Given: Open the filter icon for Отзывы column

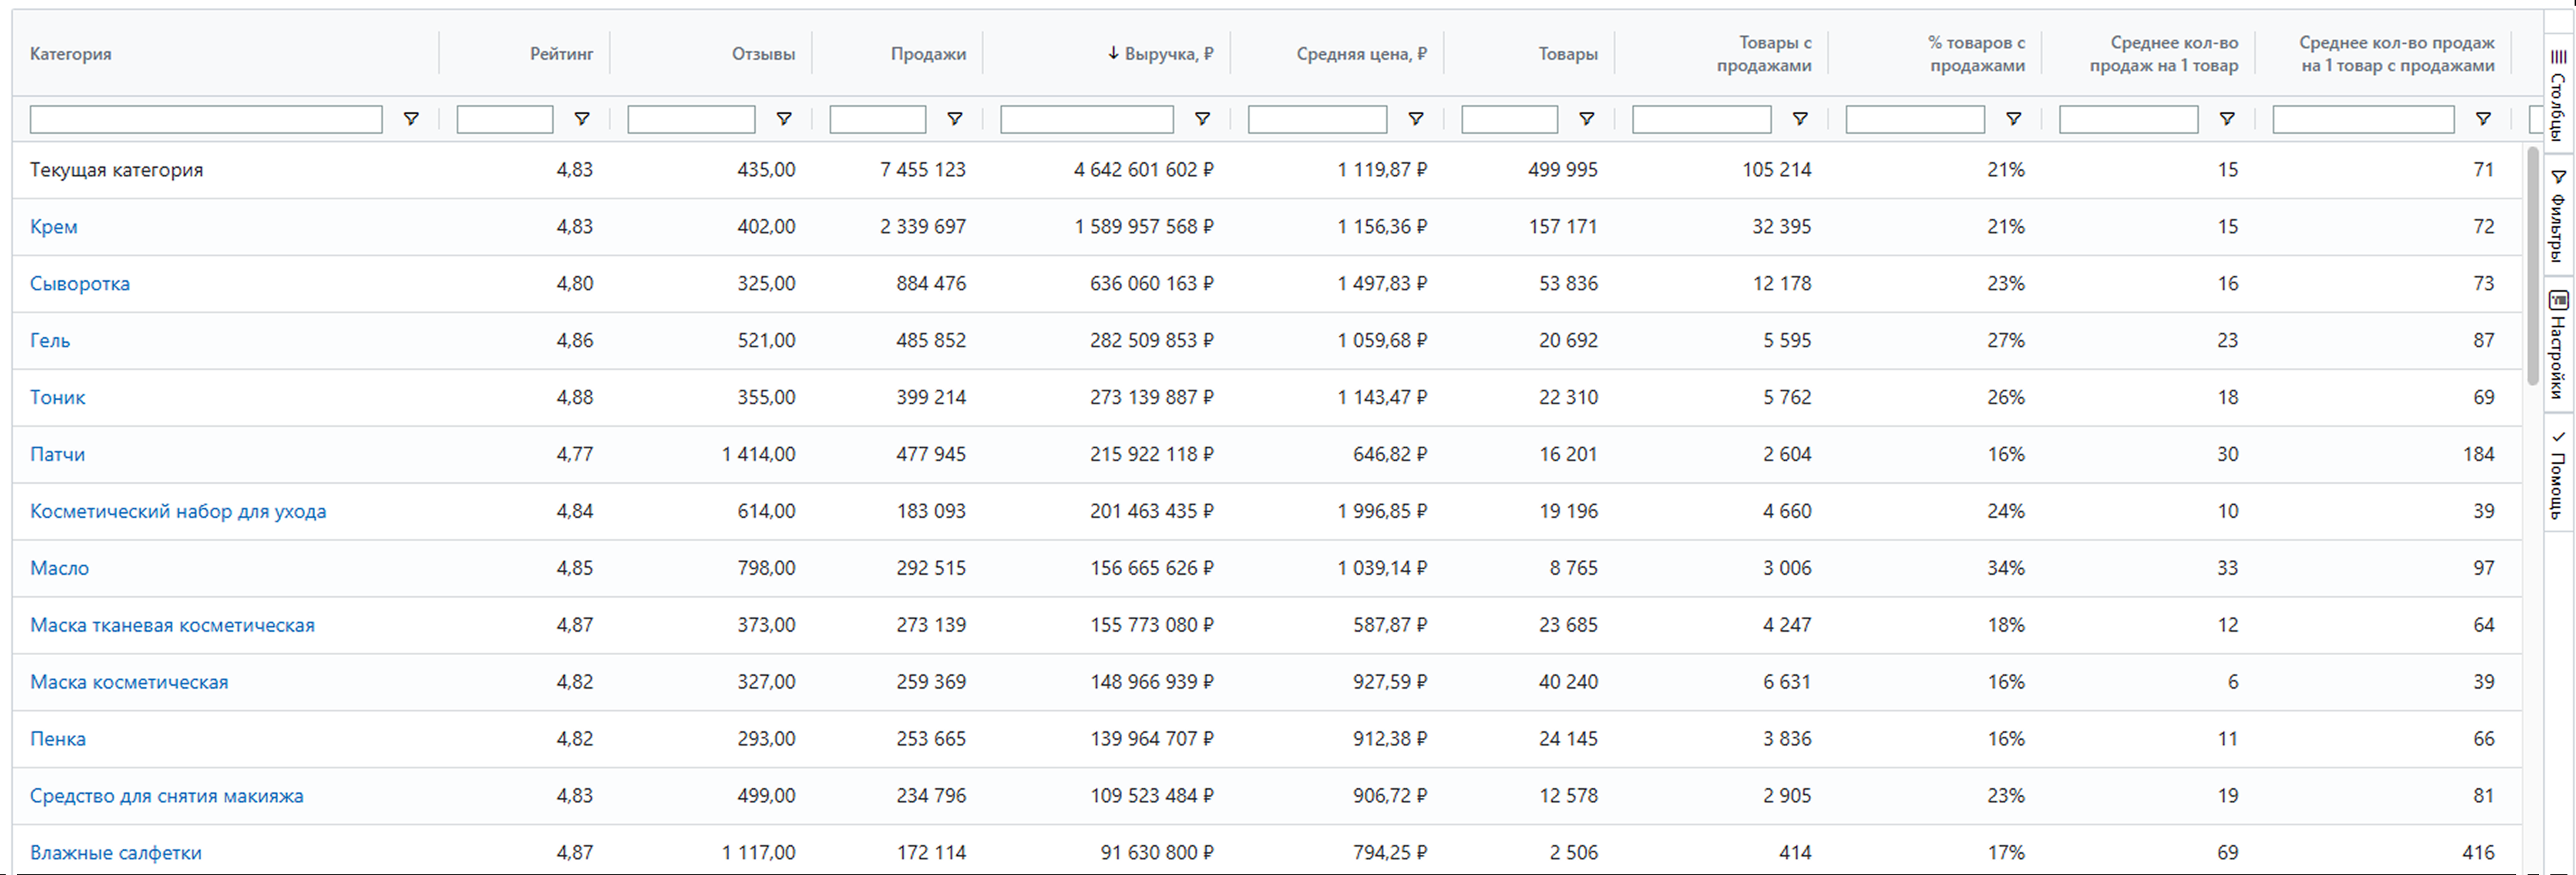Looking at the screenshot, I should [784, 119].
